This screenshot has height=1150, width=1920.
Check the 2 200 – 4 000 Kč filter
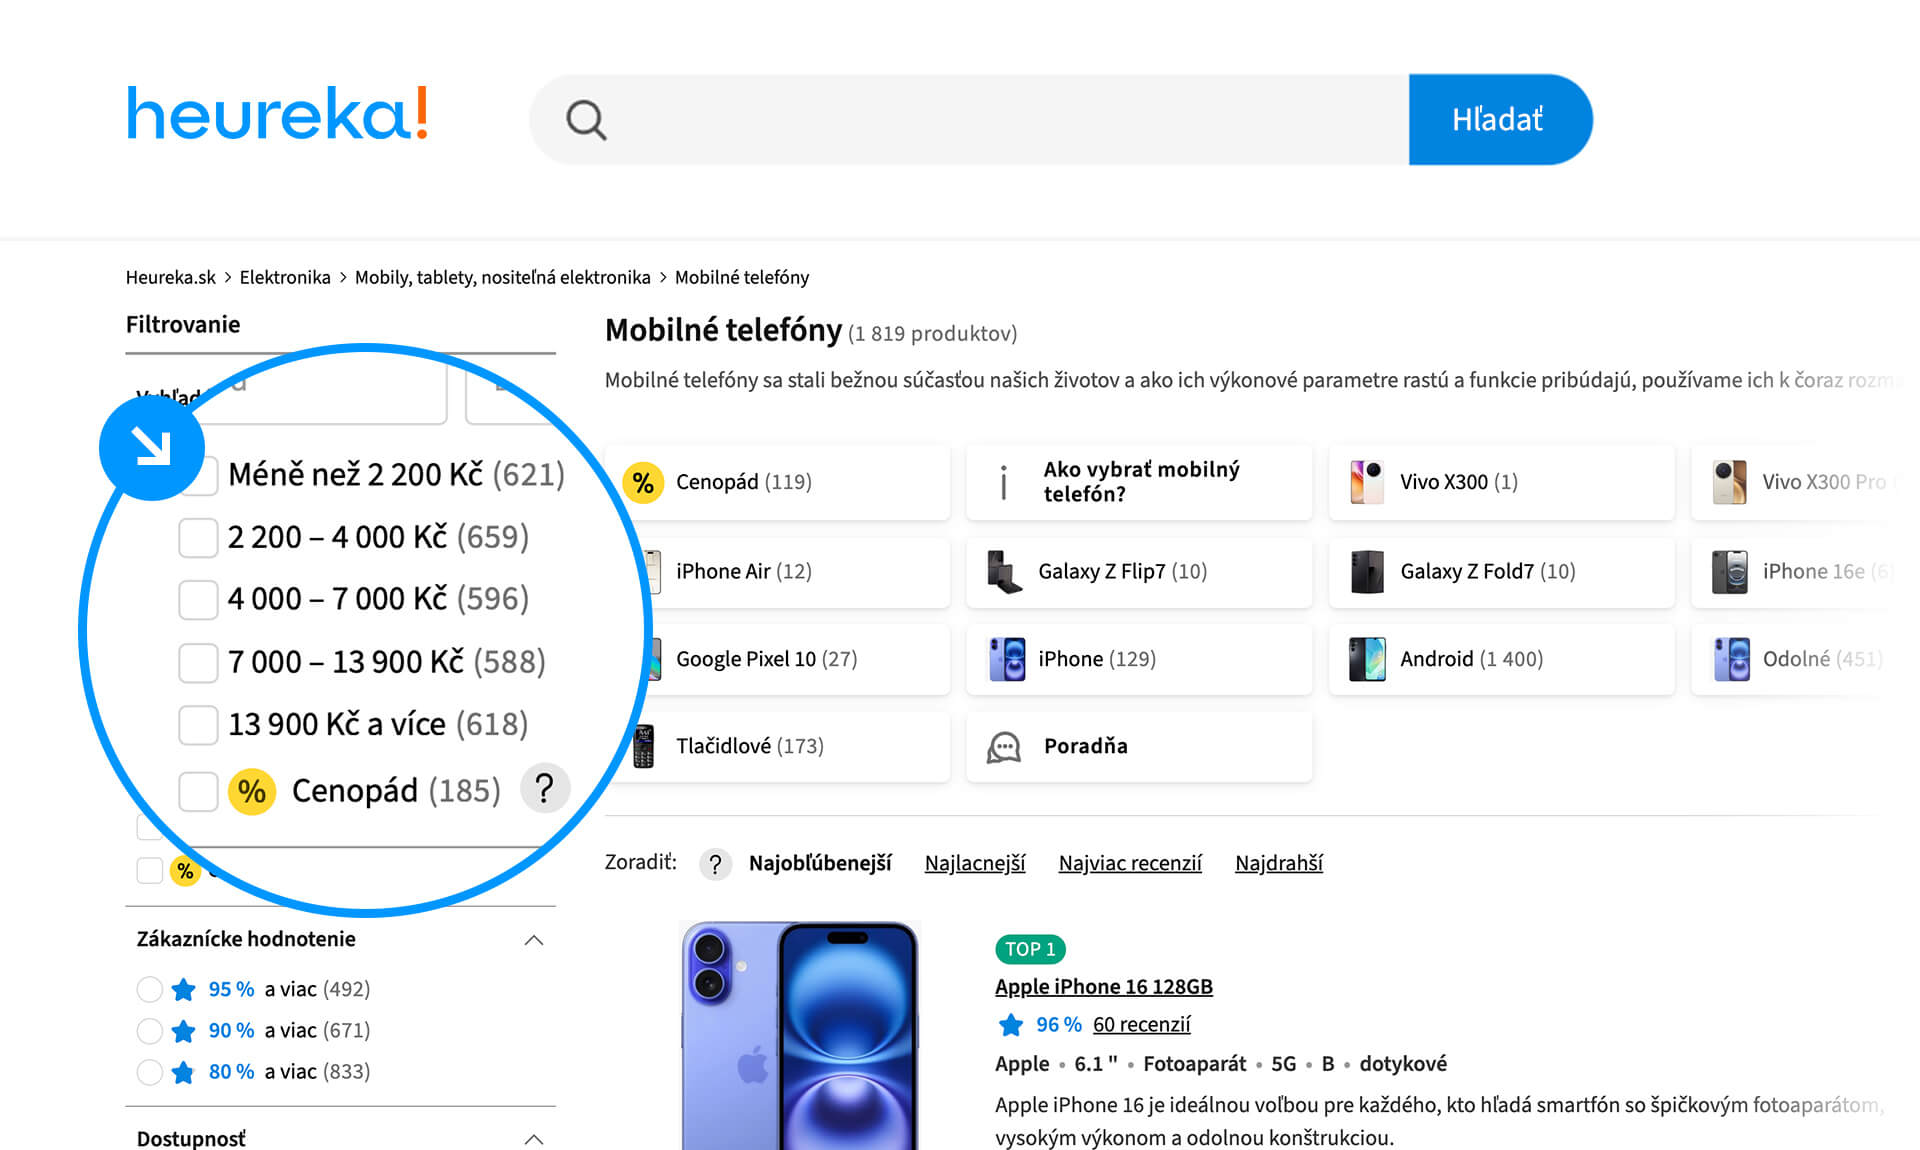click(198, 537)
